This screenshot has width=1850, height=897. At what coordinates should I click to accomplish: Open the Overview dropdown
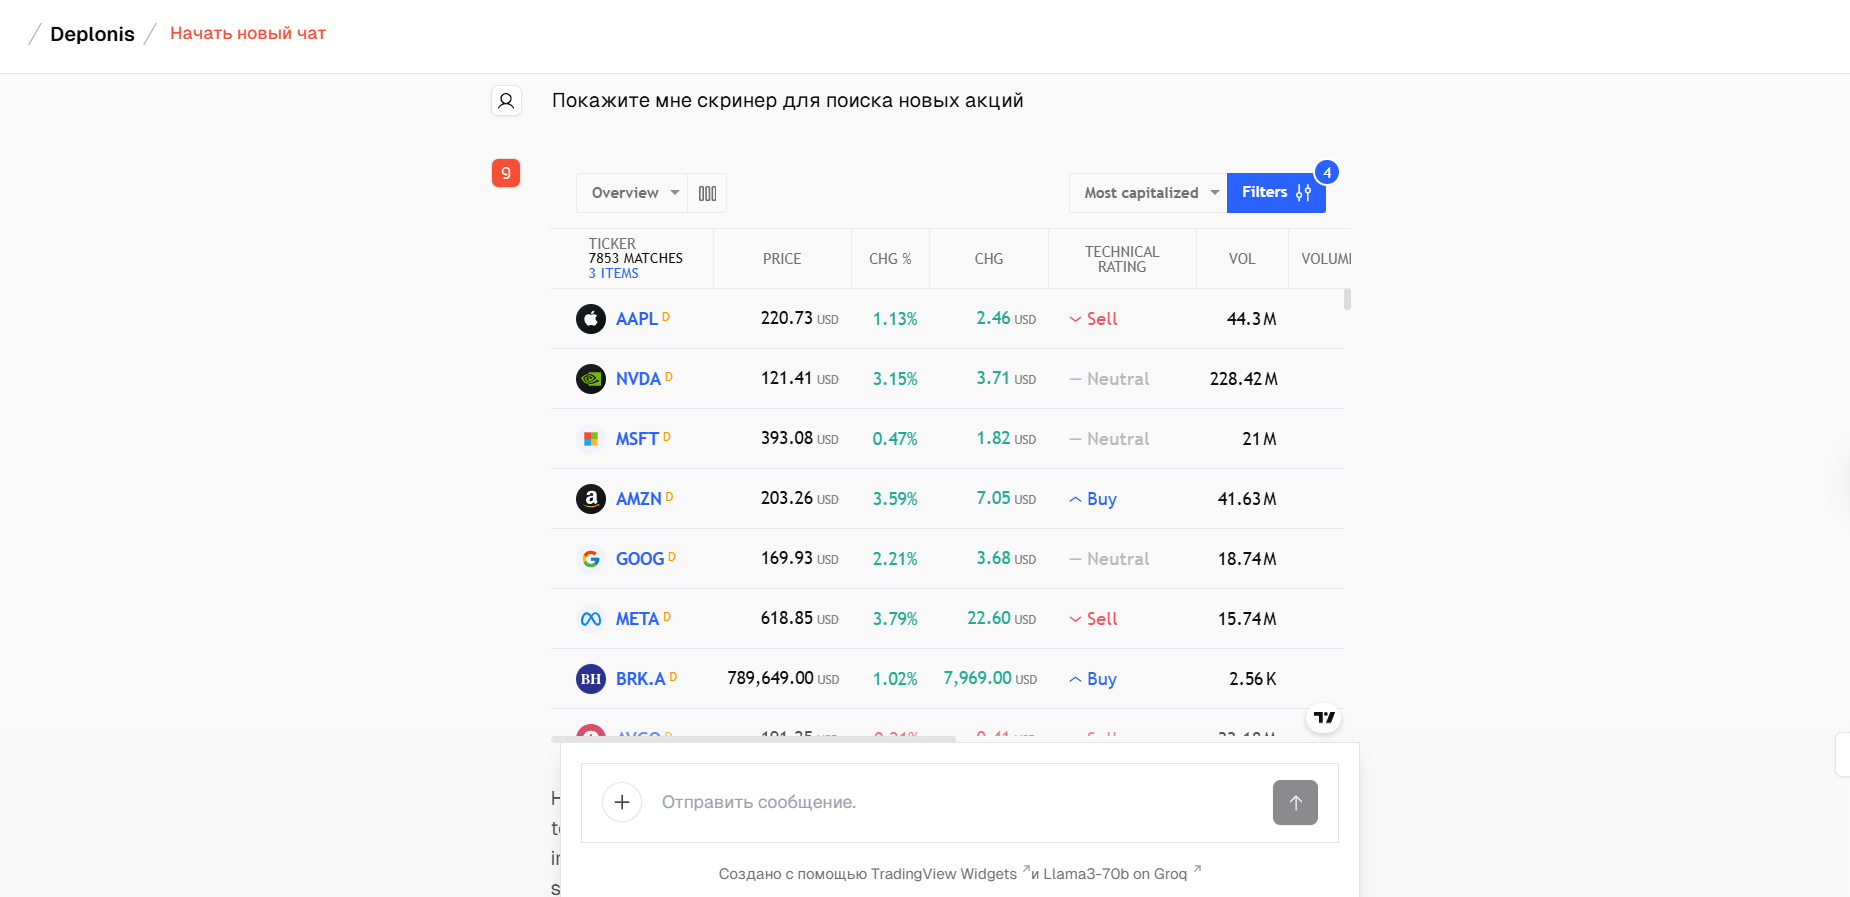(x=632, y=193)
